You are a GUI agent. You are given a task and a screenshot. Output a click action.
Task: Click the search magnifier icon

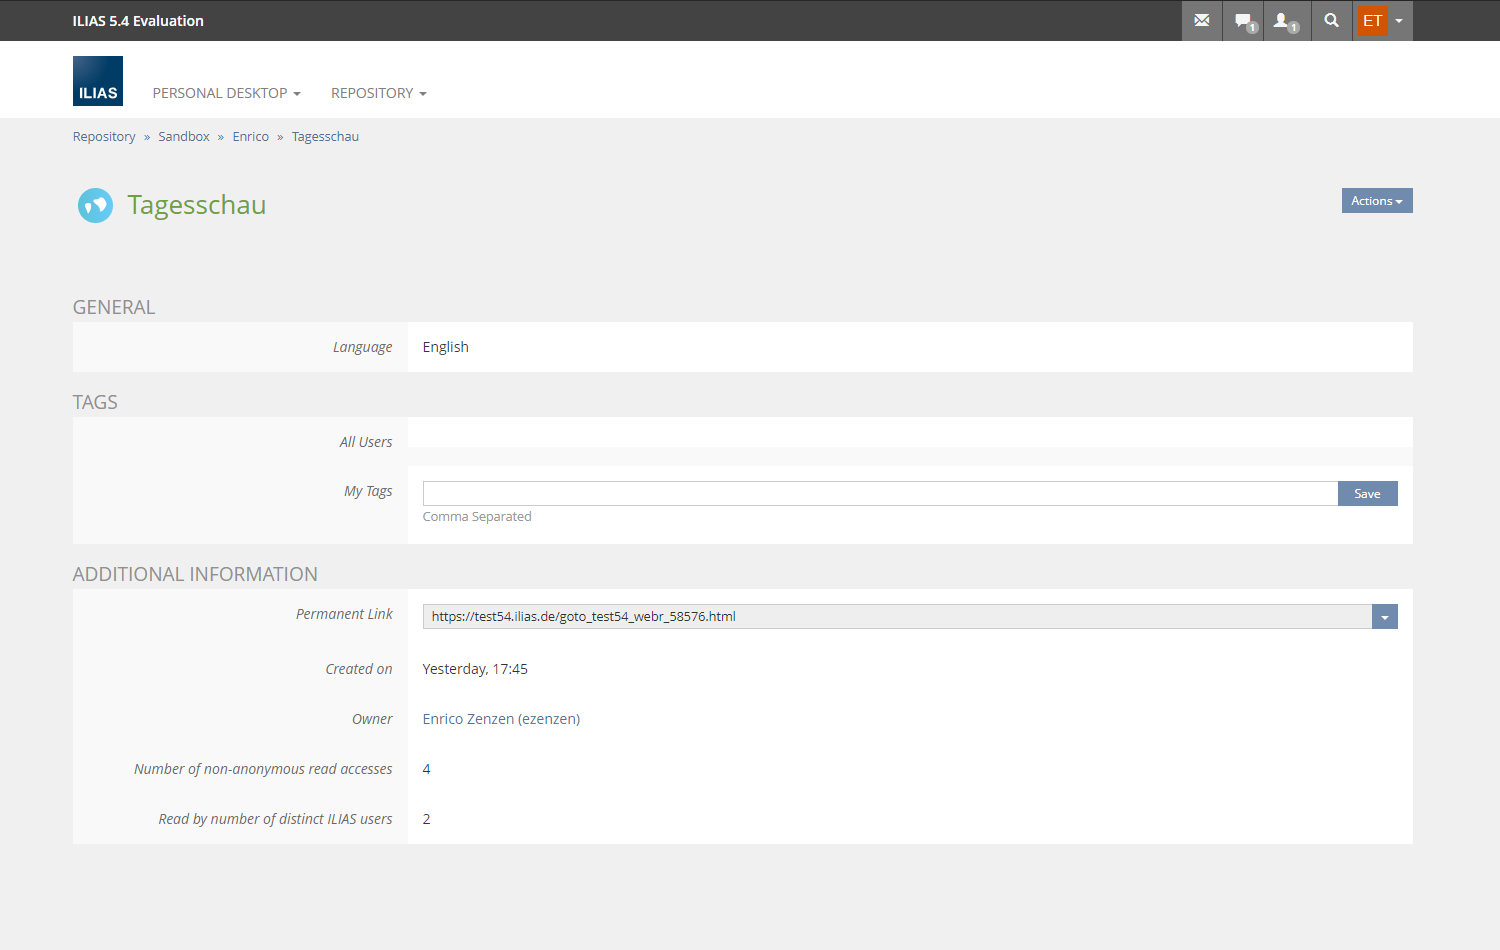click(1331, 20)
